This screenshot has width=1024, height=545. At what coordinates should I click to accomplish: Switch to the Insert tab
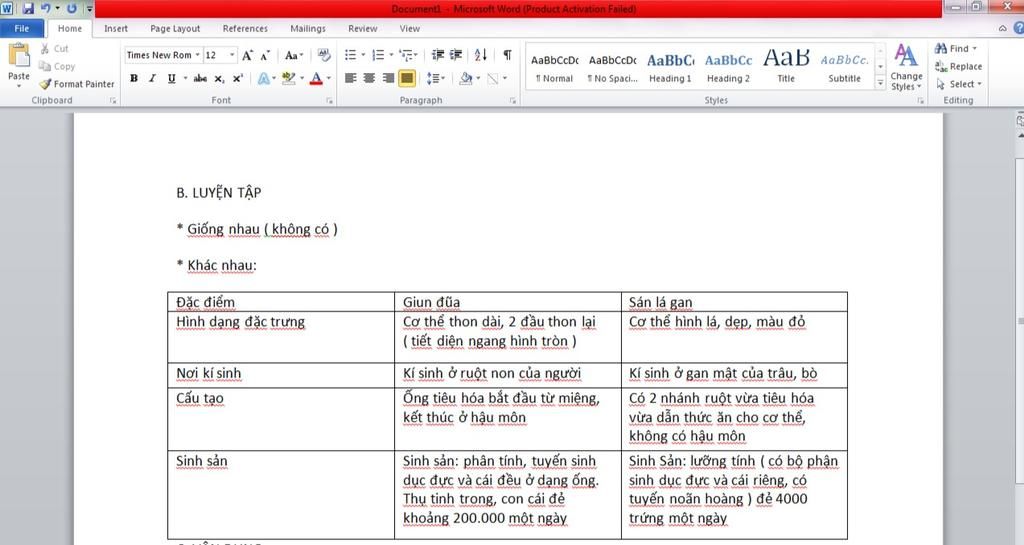click(116, 28)
